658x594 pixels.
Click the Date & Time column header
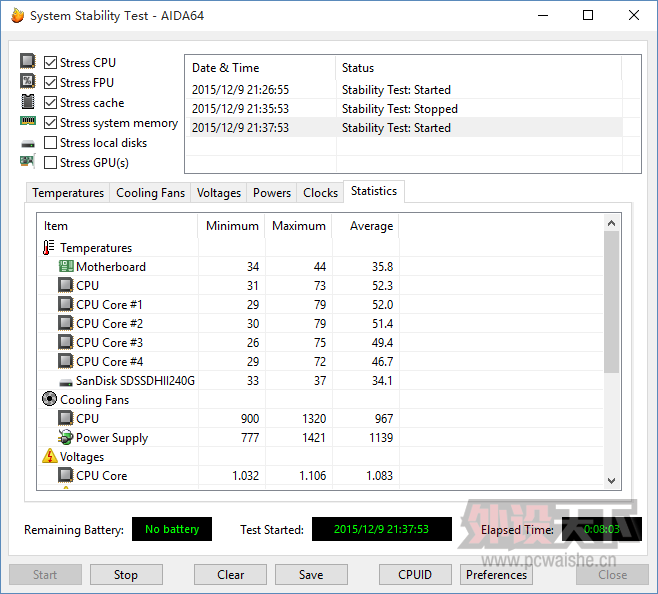point(260,68)
